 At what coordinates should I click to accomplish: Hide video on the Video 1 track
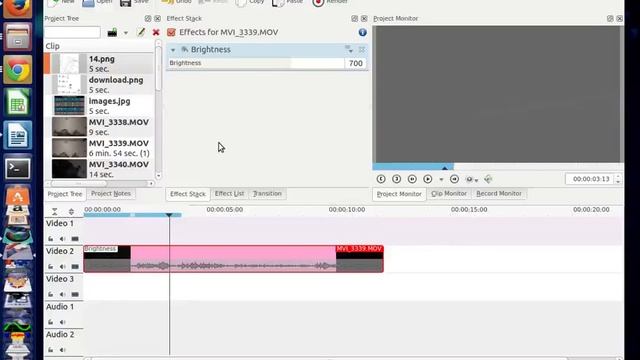[75, 239]
